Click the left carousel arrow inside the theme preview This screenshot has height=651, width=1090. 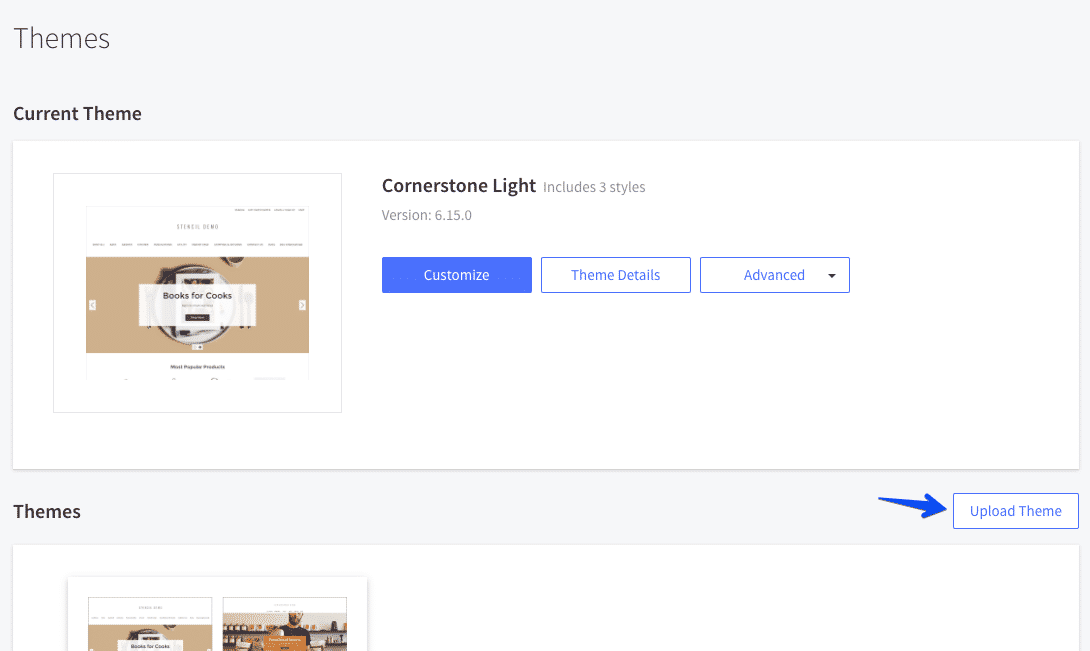pyautogui.click(x=93, y=305)
